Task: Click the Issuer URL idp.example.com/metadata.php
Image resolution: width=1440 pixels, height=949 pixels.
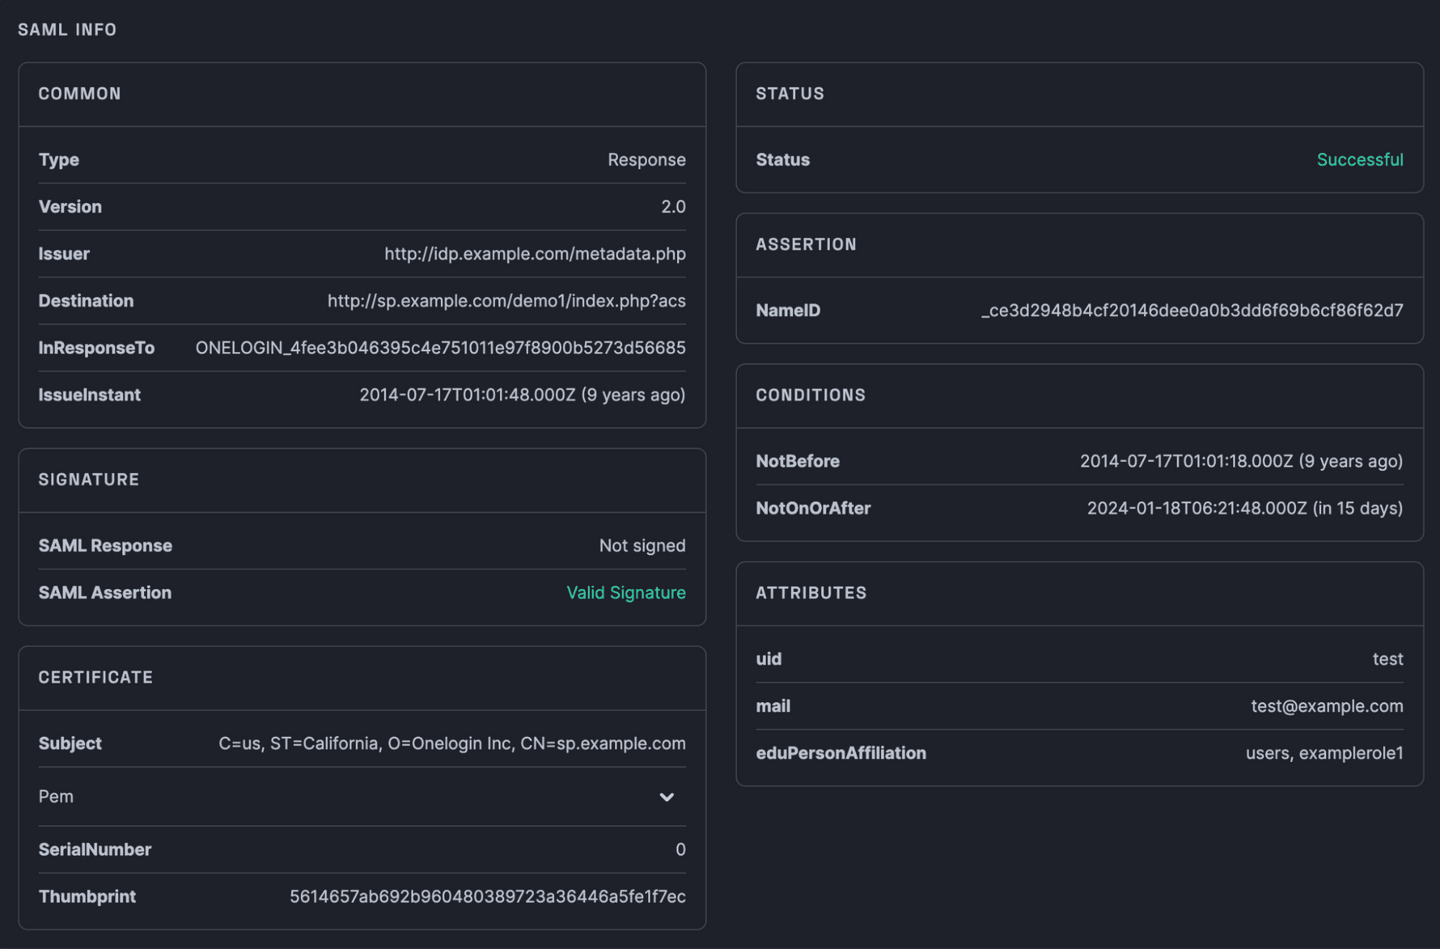Action: [x=535, y=254]
